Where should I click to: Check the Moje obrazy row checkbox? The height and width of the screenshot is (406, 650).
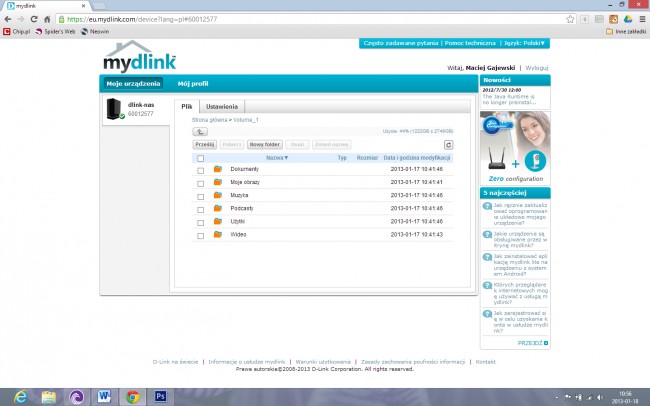click(x=201, y=183)
